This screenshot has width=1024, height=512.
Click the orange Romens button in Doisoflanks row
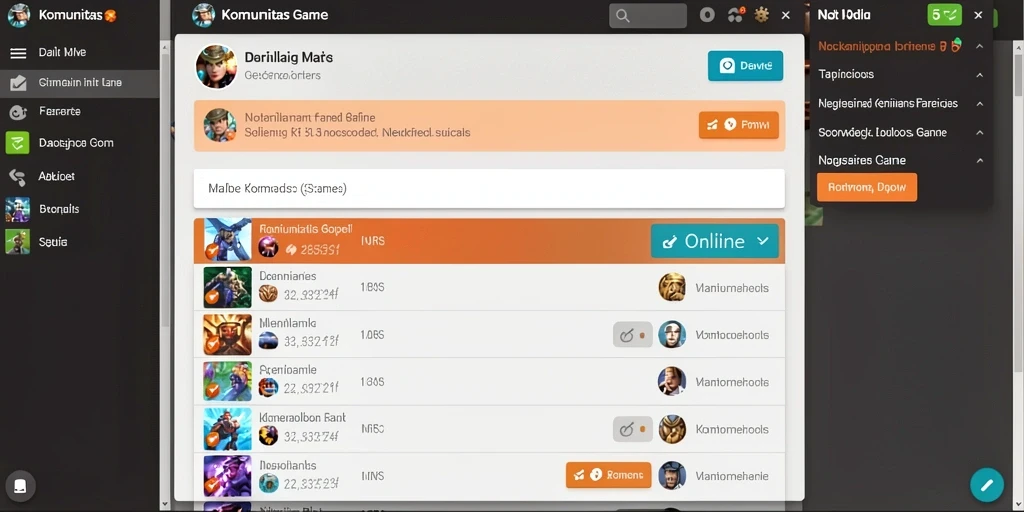coord(608,475)
